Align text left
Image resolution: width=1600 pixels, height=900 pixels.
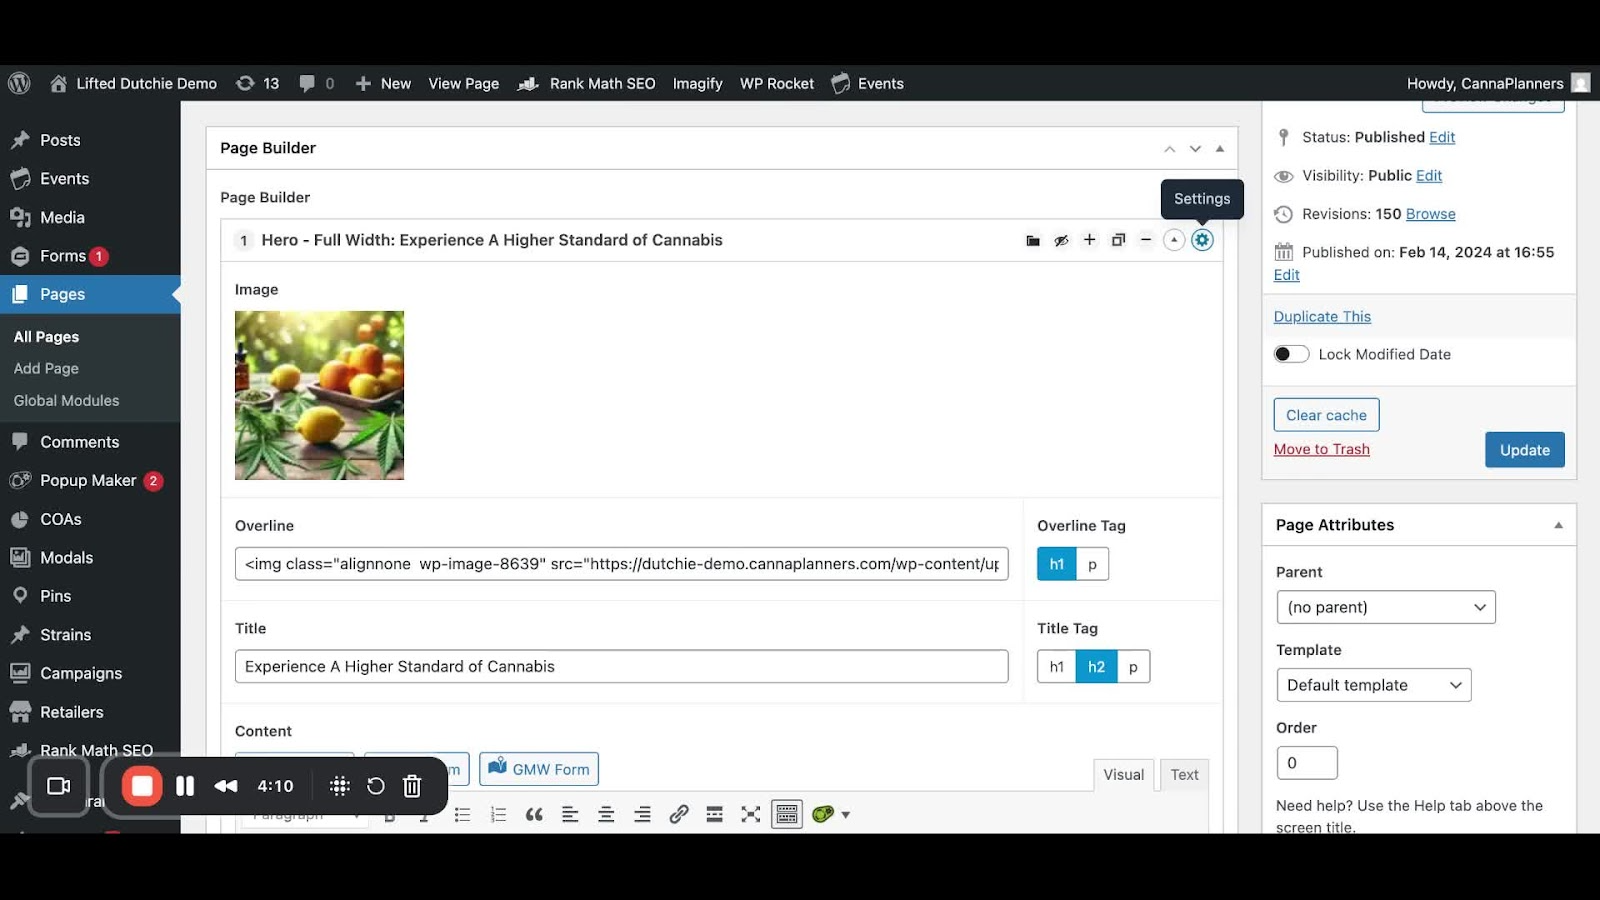tap(570, 815)
